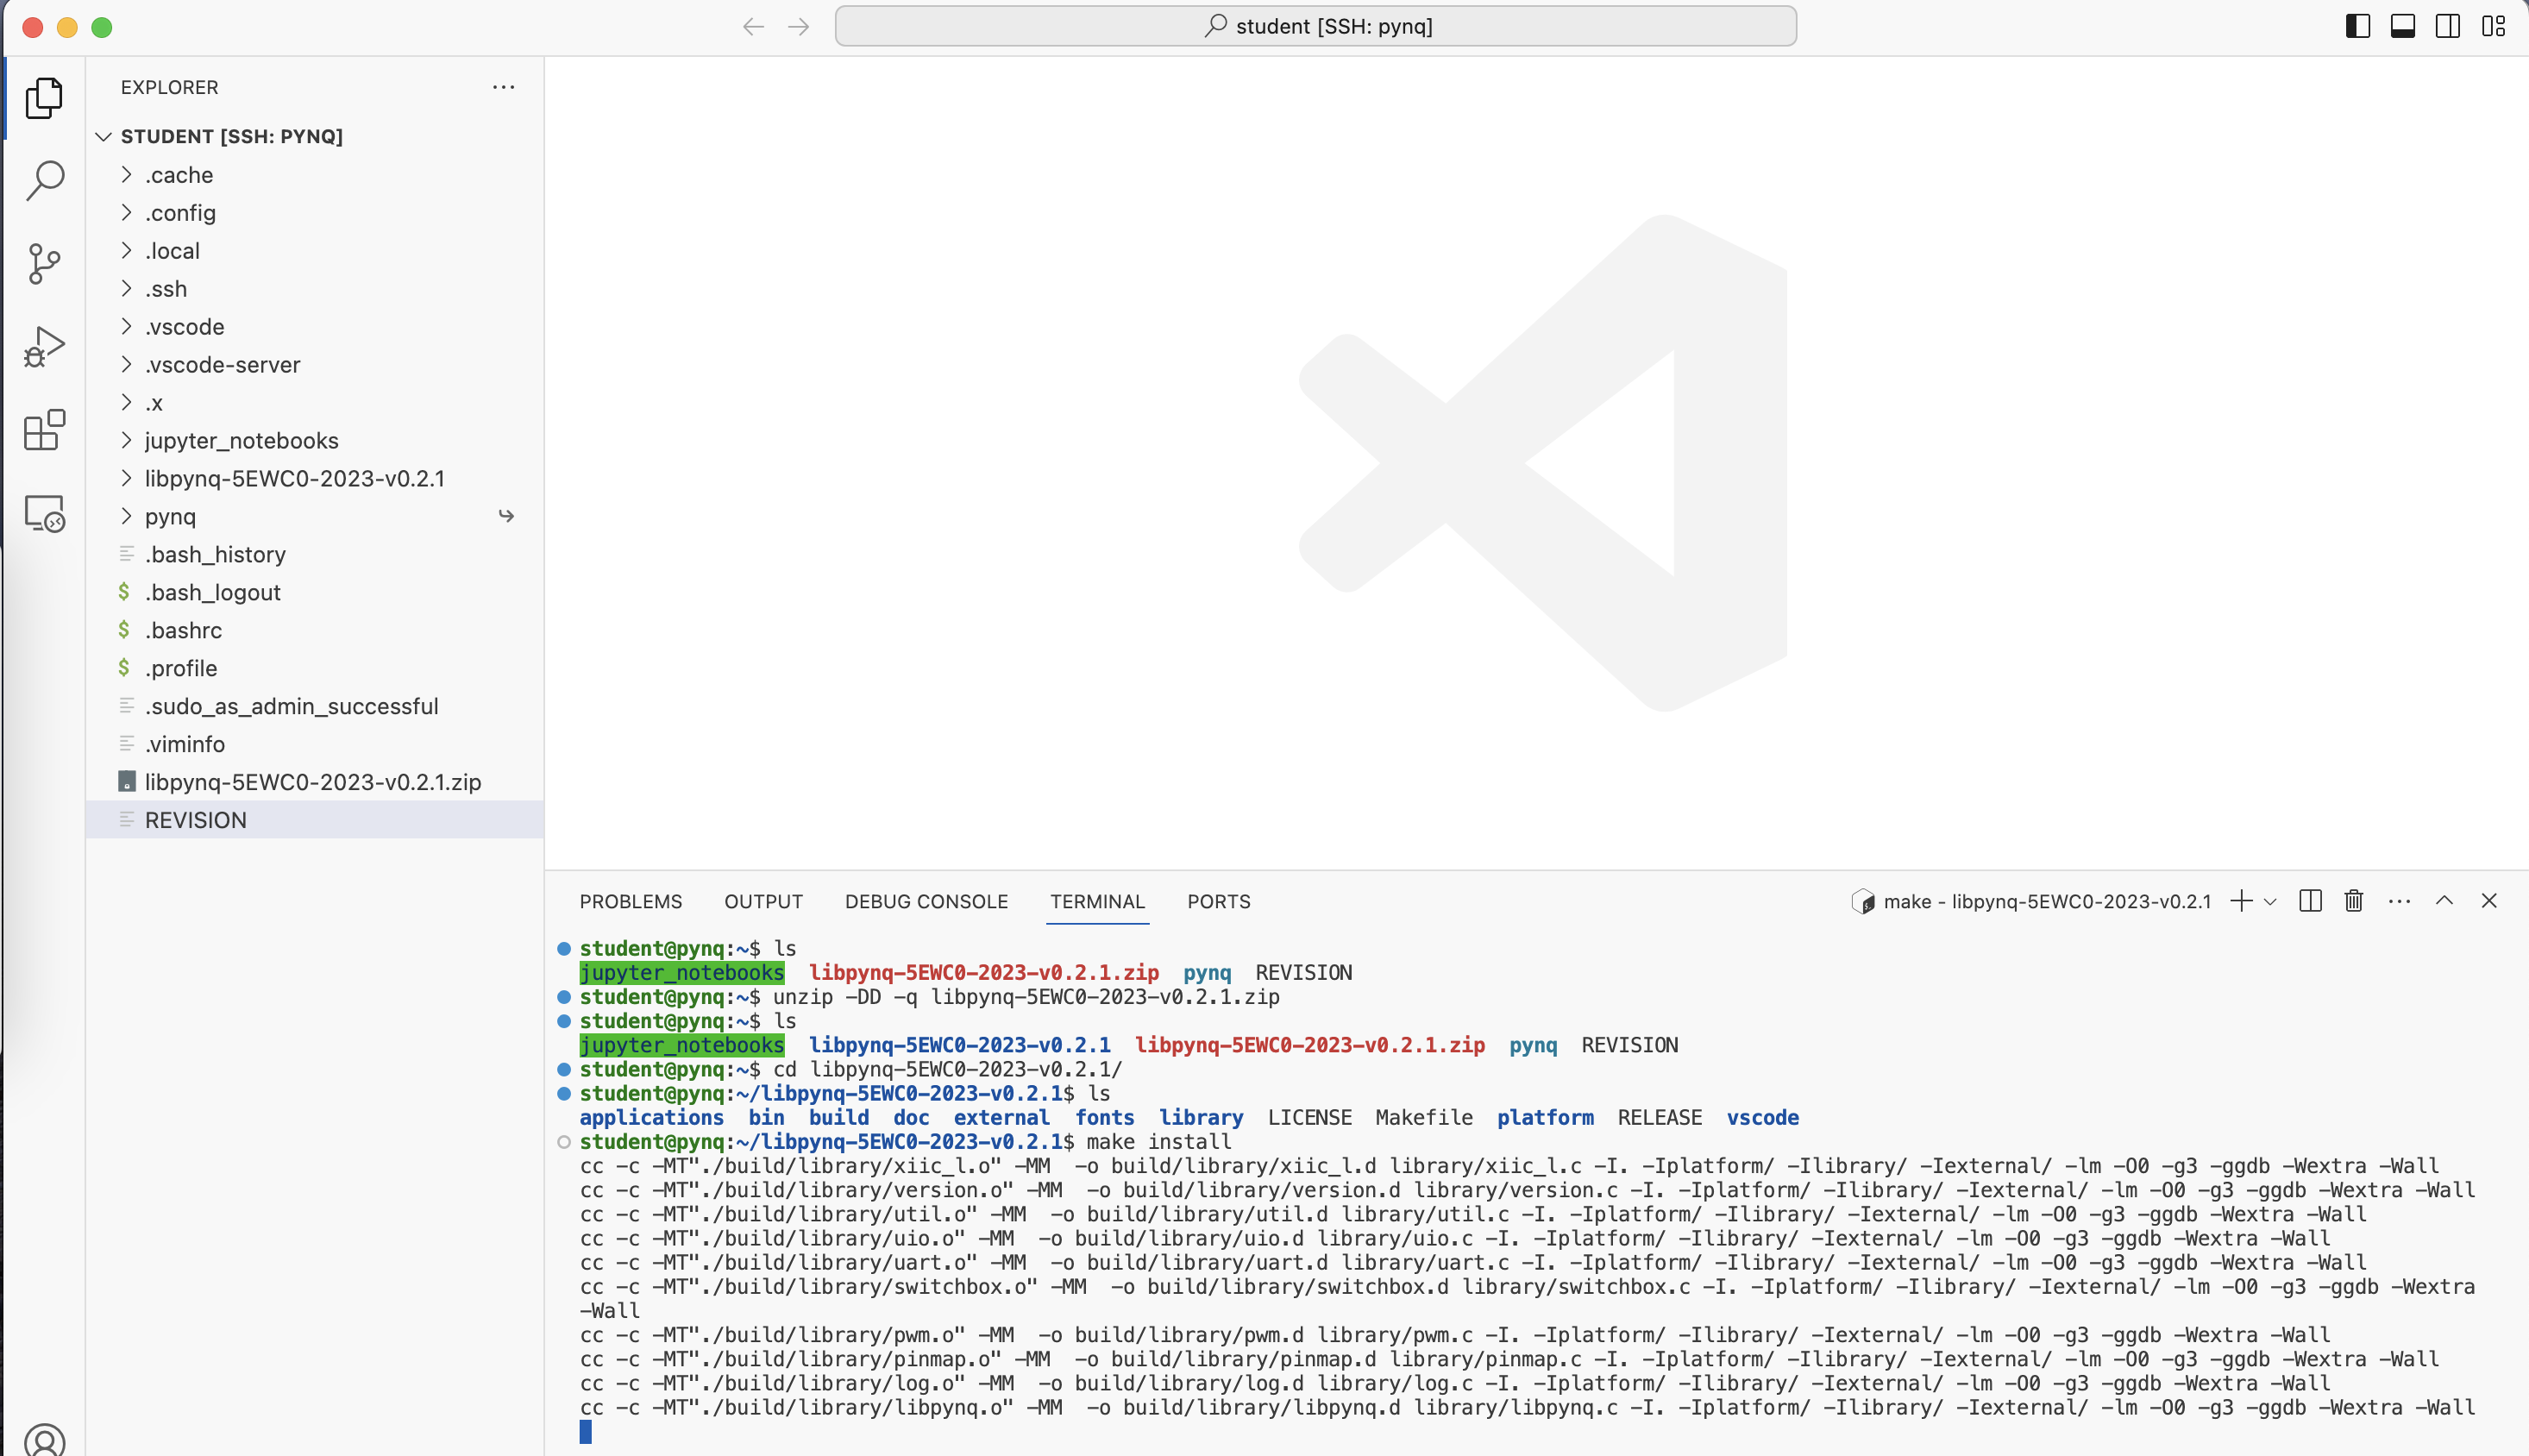Split the terminal

[x=2310, y=901]
